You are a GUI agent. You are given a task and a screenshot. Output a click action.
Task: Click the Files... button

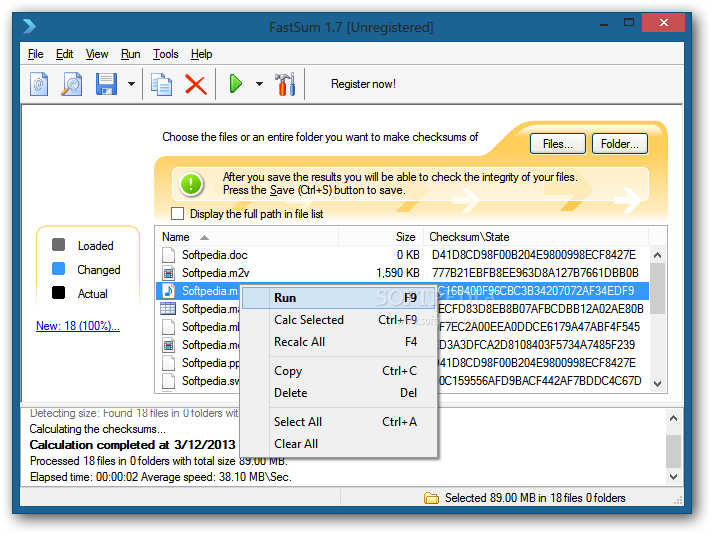click(558, 144)
